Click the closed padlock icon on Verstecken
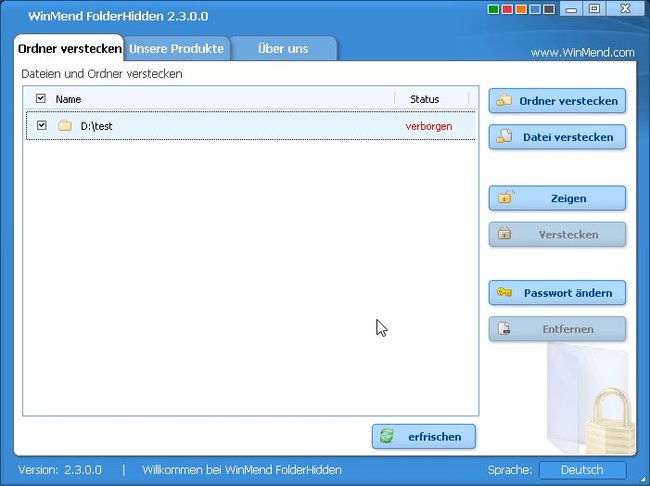The image size is (650, 486). [x=504, y=233]
